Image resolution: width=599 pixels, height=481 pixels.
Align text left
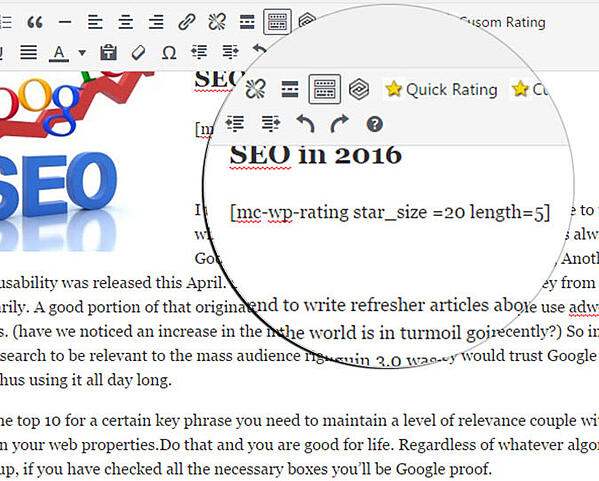pyautogui.click(x=95, y=22)
